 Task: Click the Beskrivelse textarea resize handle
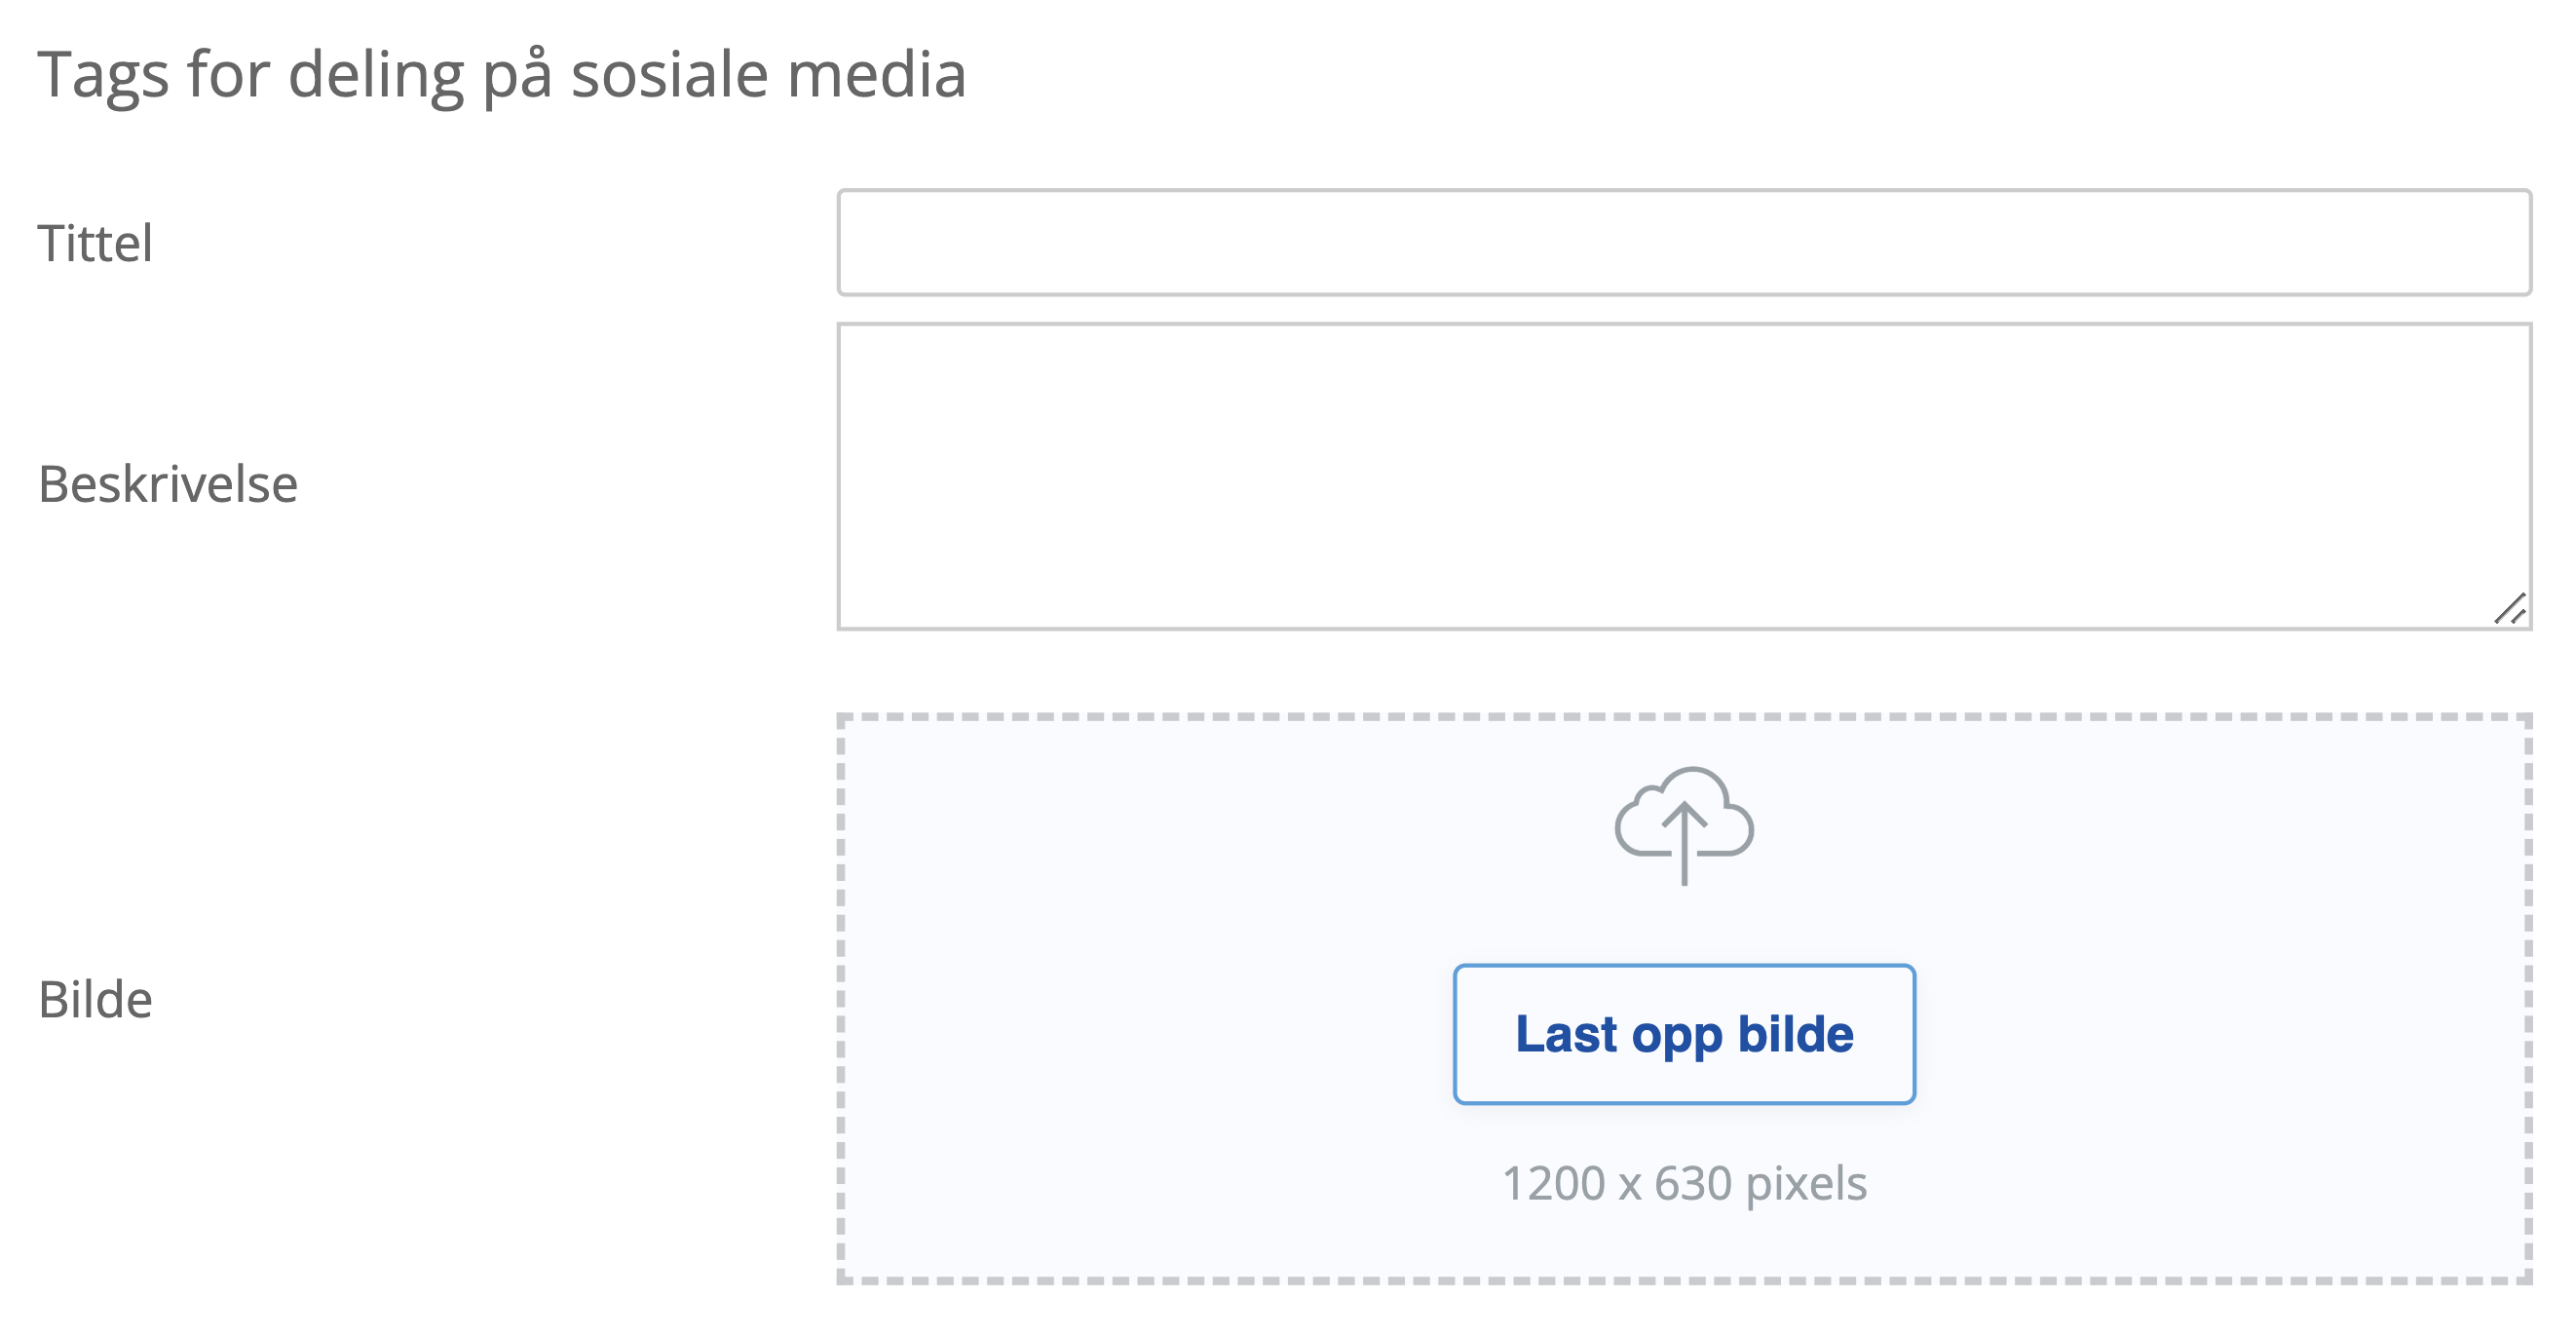2510,608
